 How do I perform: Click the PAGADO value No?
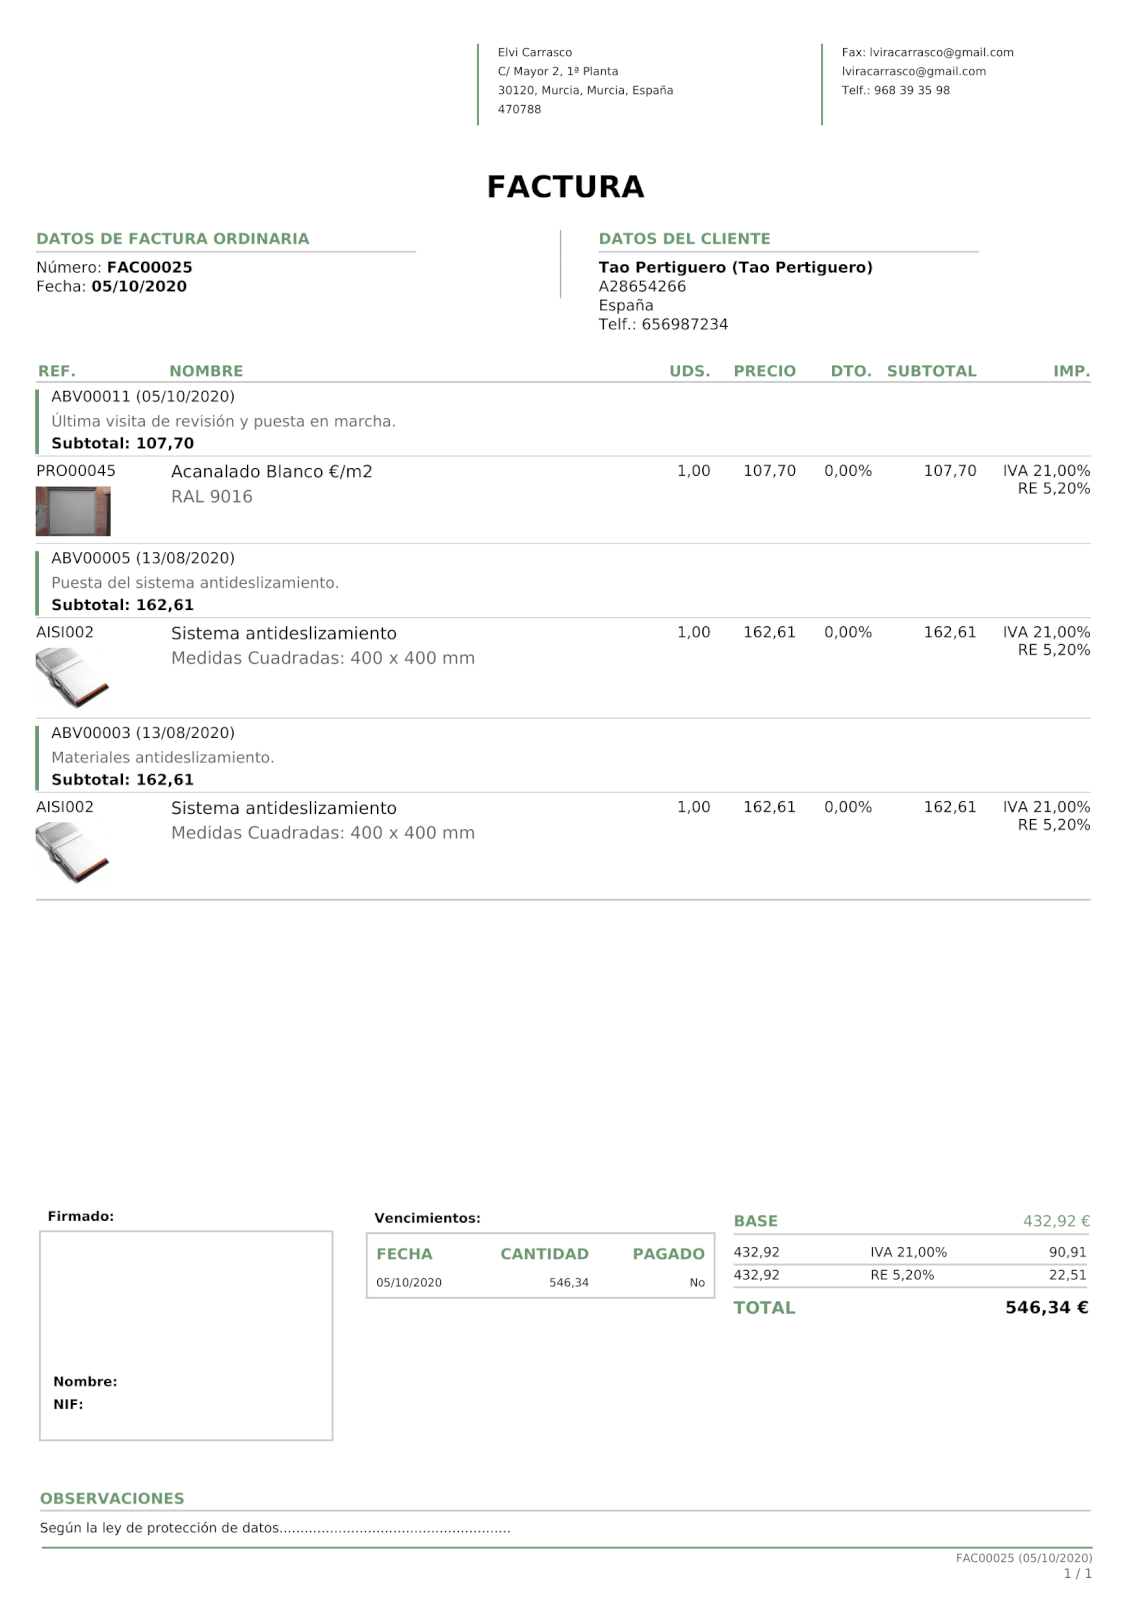(697, 1282)
